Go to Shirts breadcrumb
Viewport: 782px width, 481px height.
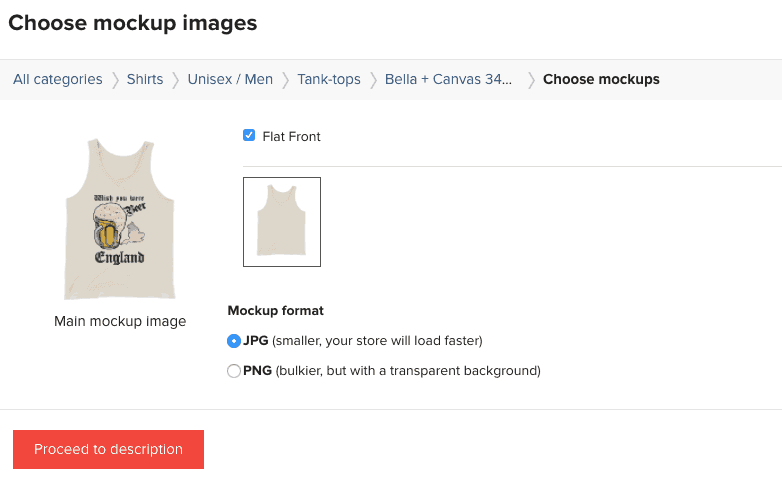coord(145,79)
